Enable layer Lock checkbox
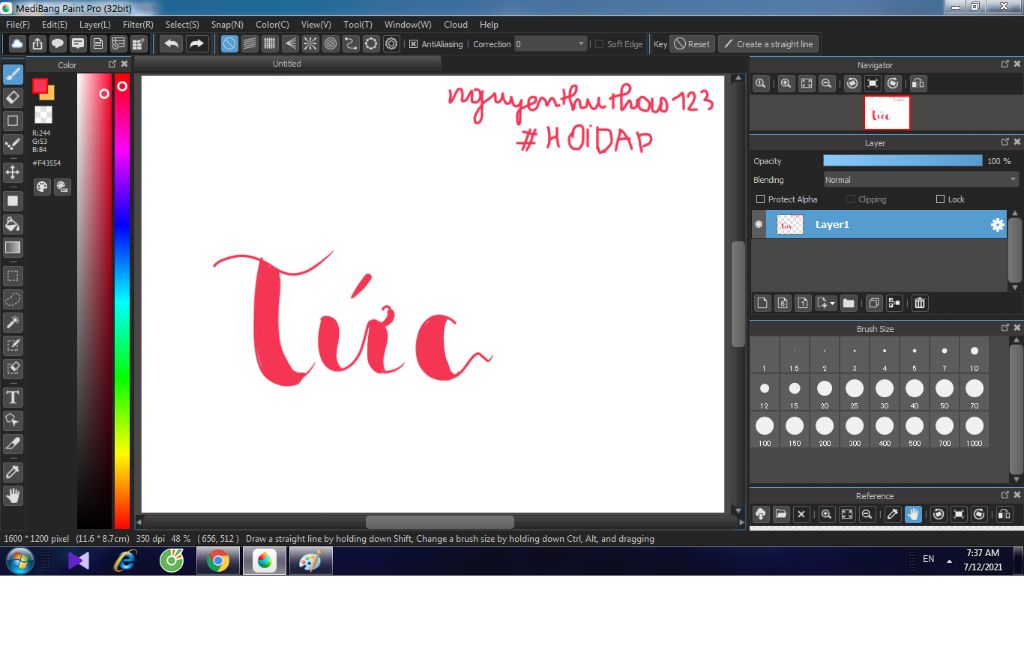 [940, 199]
